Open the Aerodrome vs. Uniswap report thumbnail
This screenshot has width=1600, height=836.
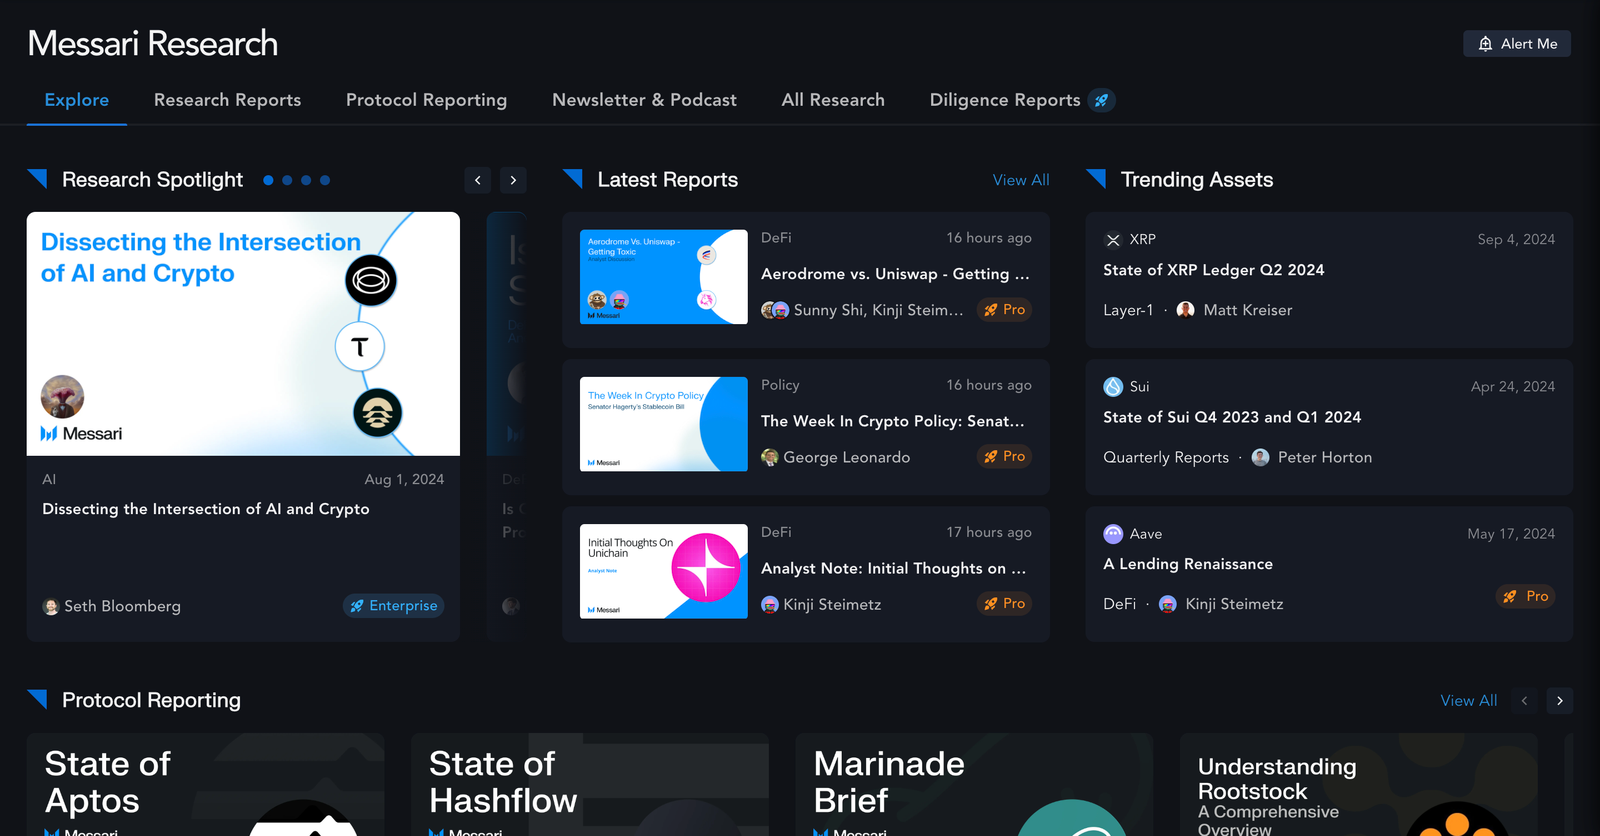(x=663, y=277)
